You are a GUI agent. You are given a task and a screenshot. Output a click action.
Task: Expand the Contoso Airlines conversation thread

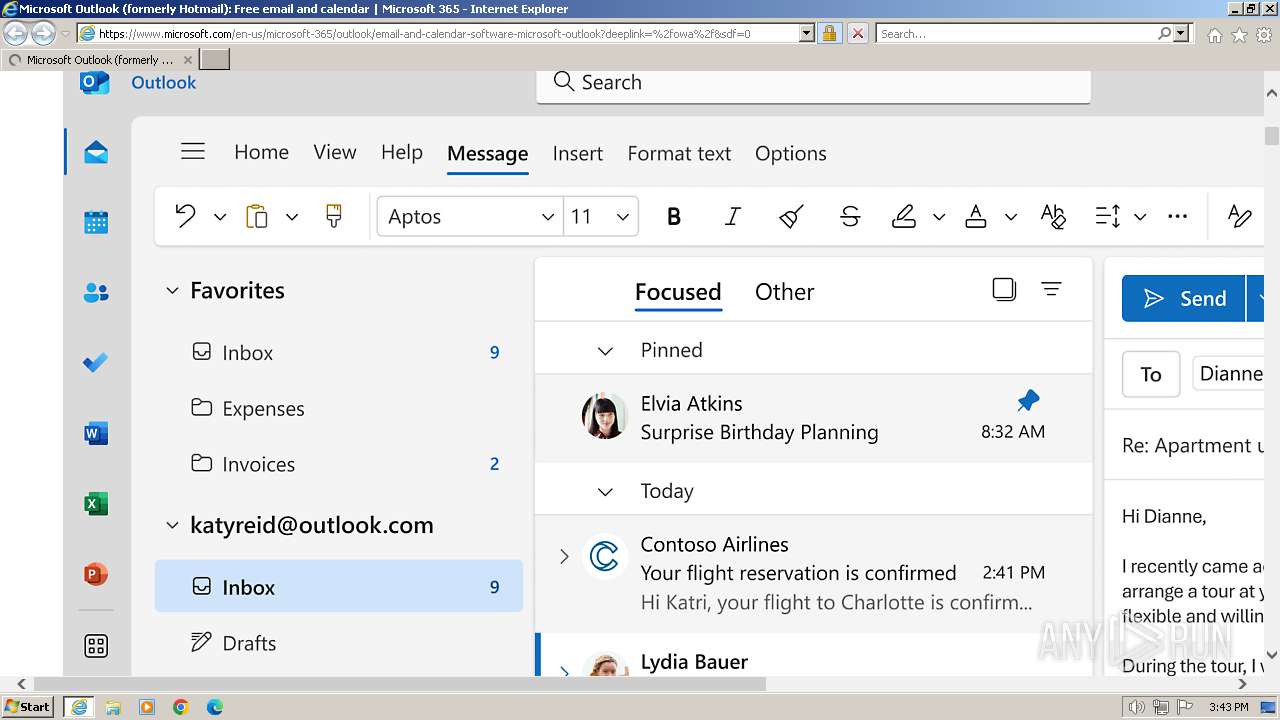point(564,556)
